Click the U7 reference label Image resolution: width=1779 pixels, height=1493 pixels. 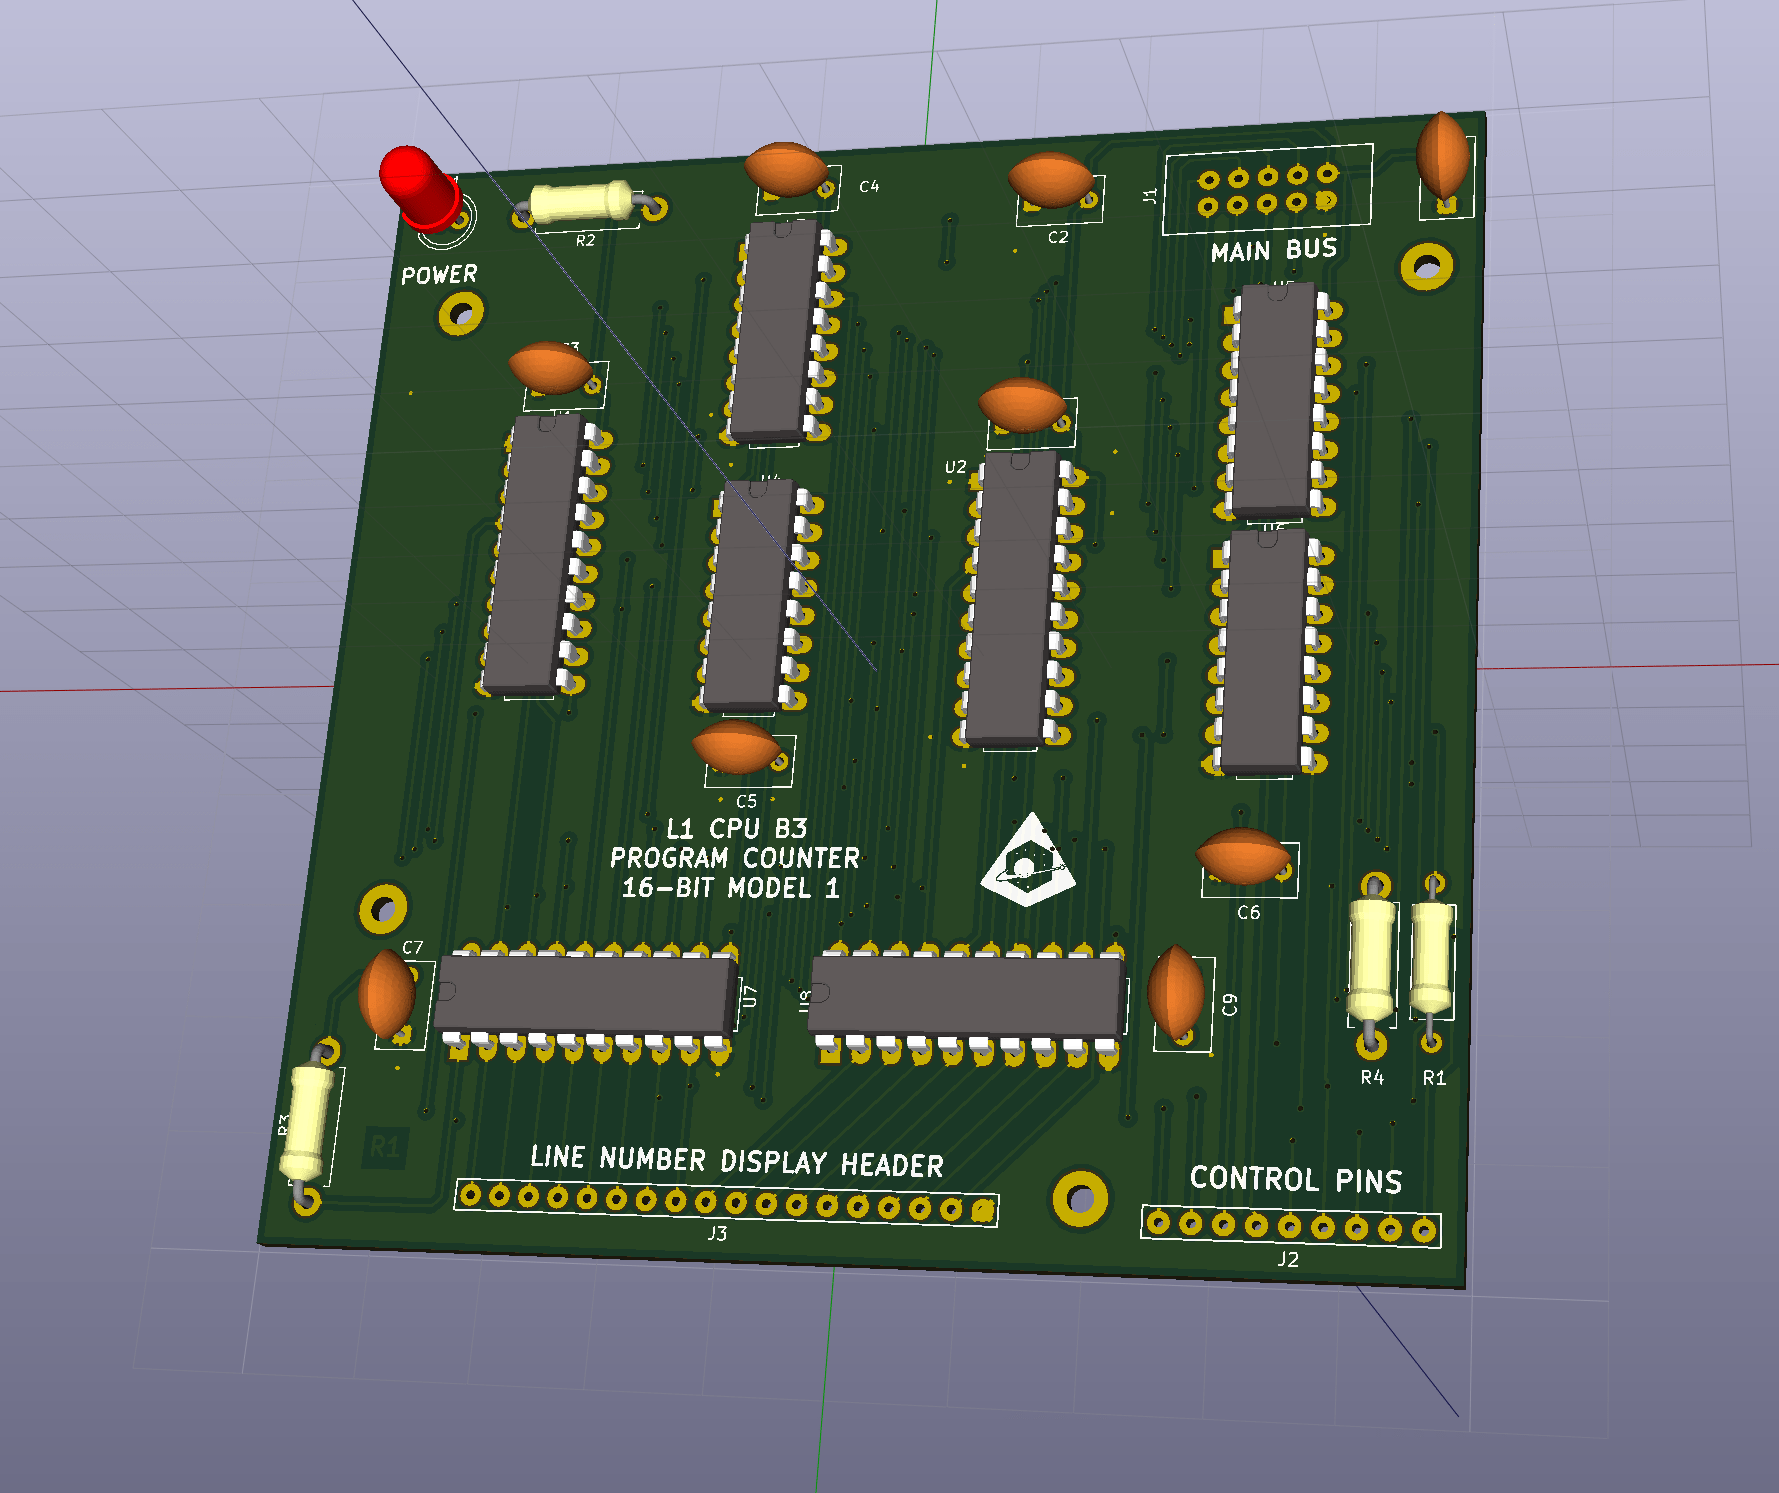coord(750,996)
